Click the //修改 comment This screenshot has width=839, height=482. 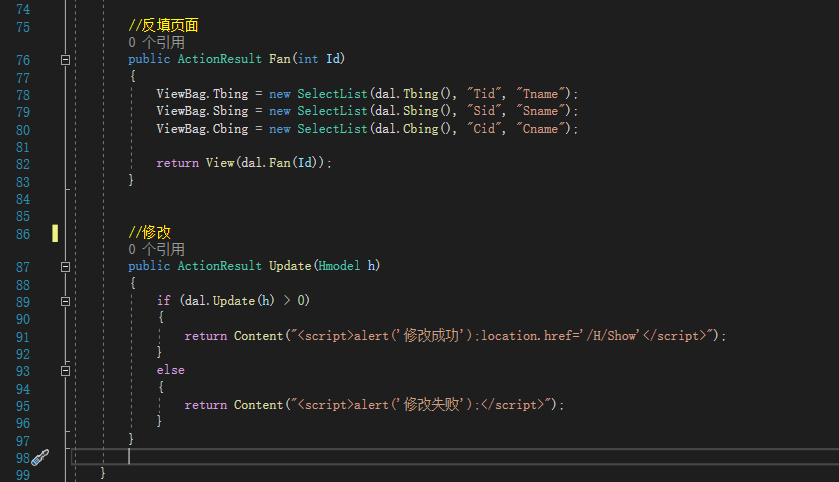coord(150,232)
